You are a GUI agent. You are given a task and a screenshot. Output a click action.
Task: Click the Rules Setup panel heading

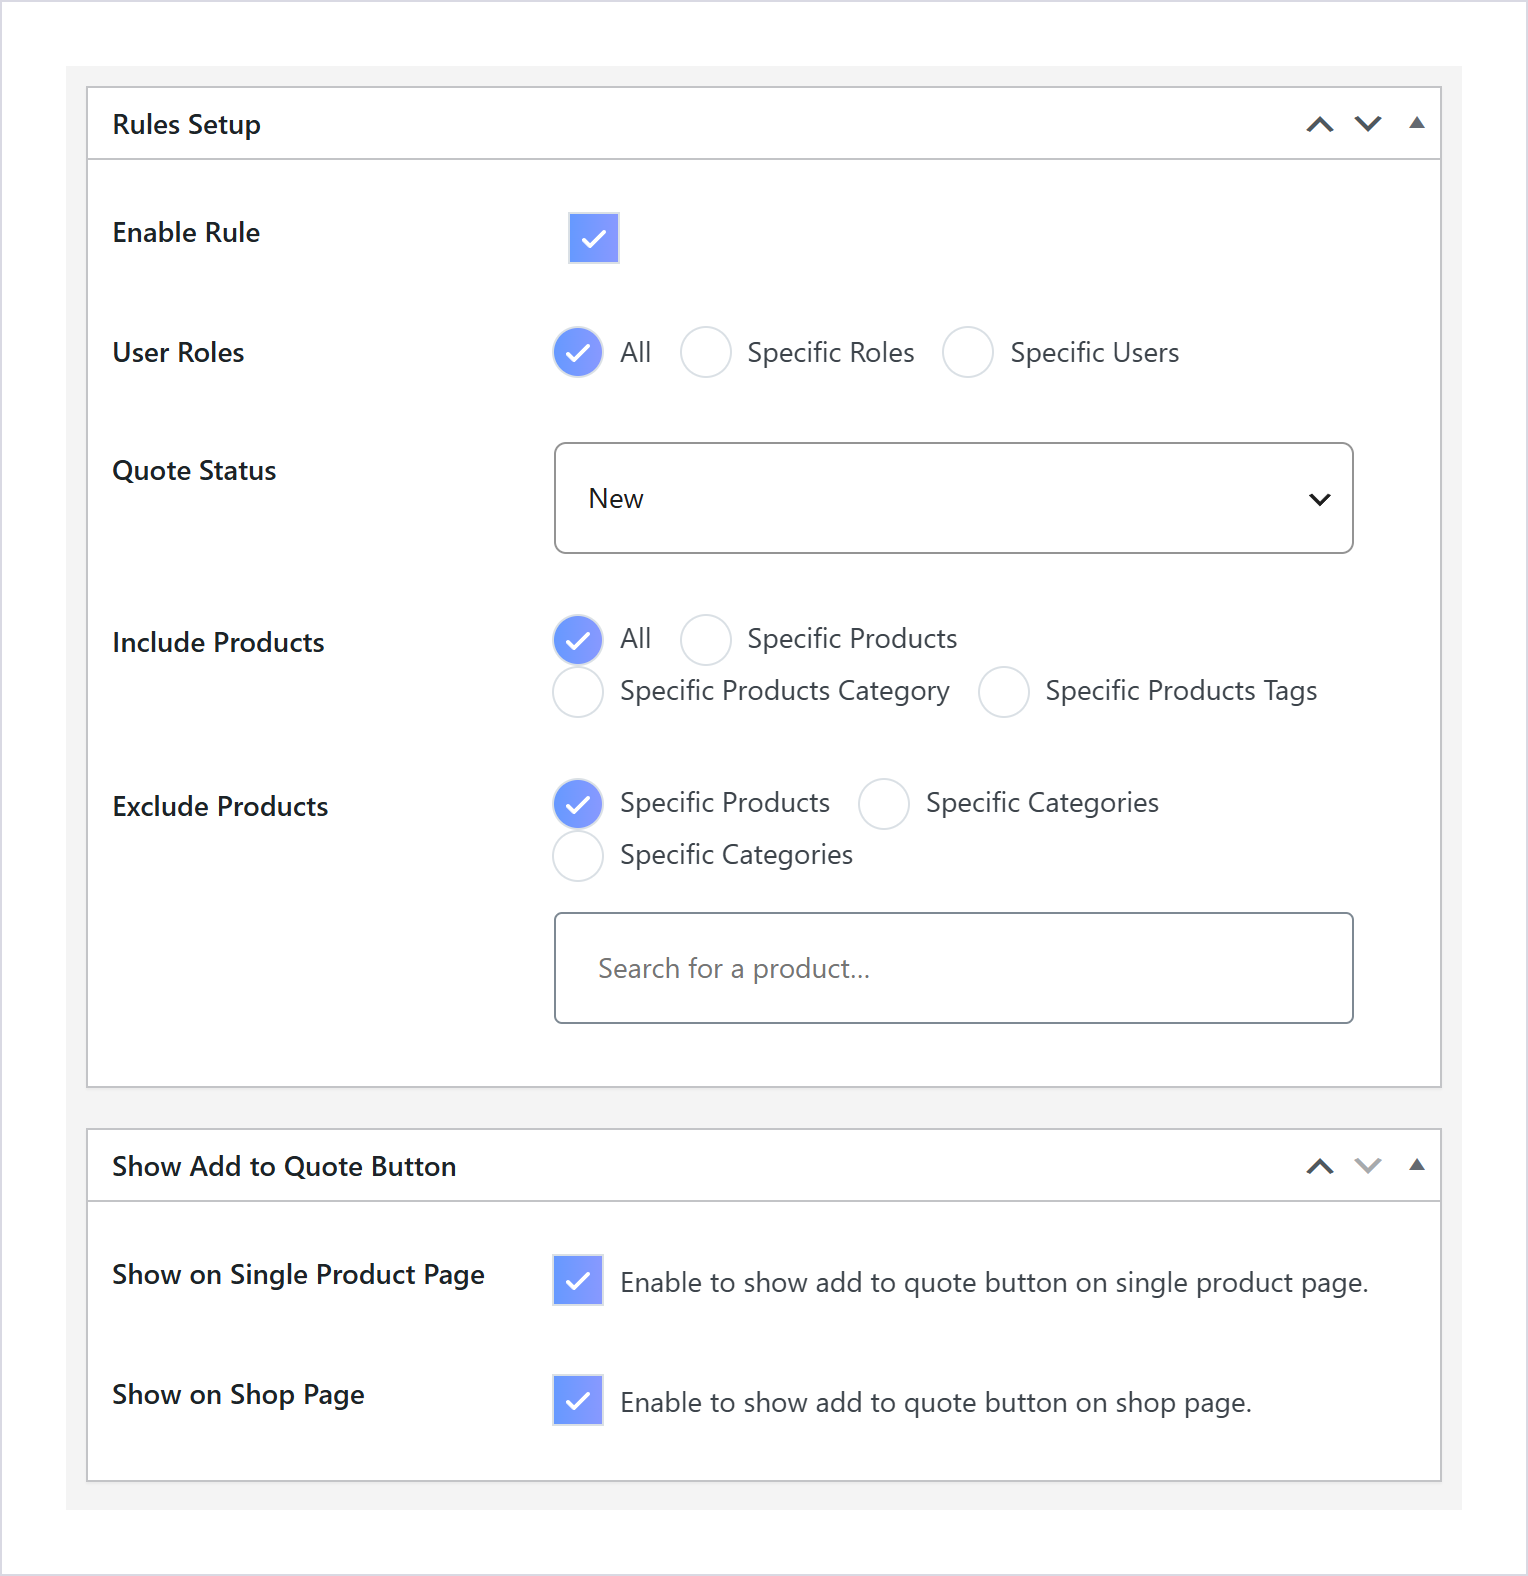point(187,125)
